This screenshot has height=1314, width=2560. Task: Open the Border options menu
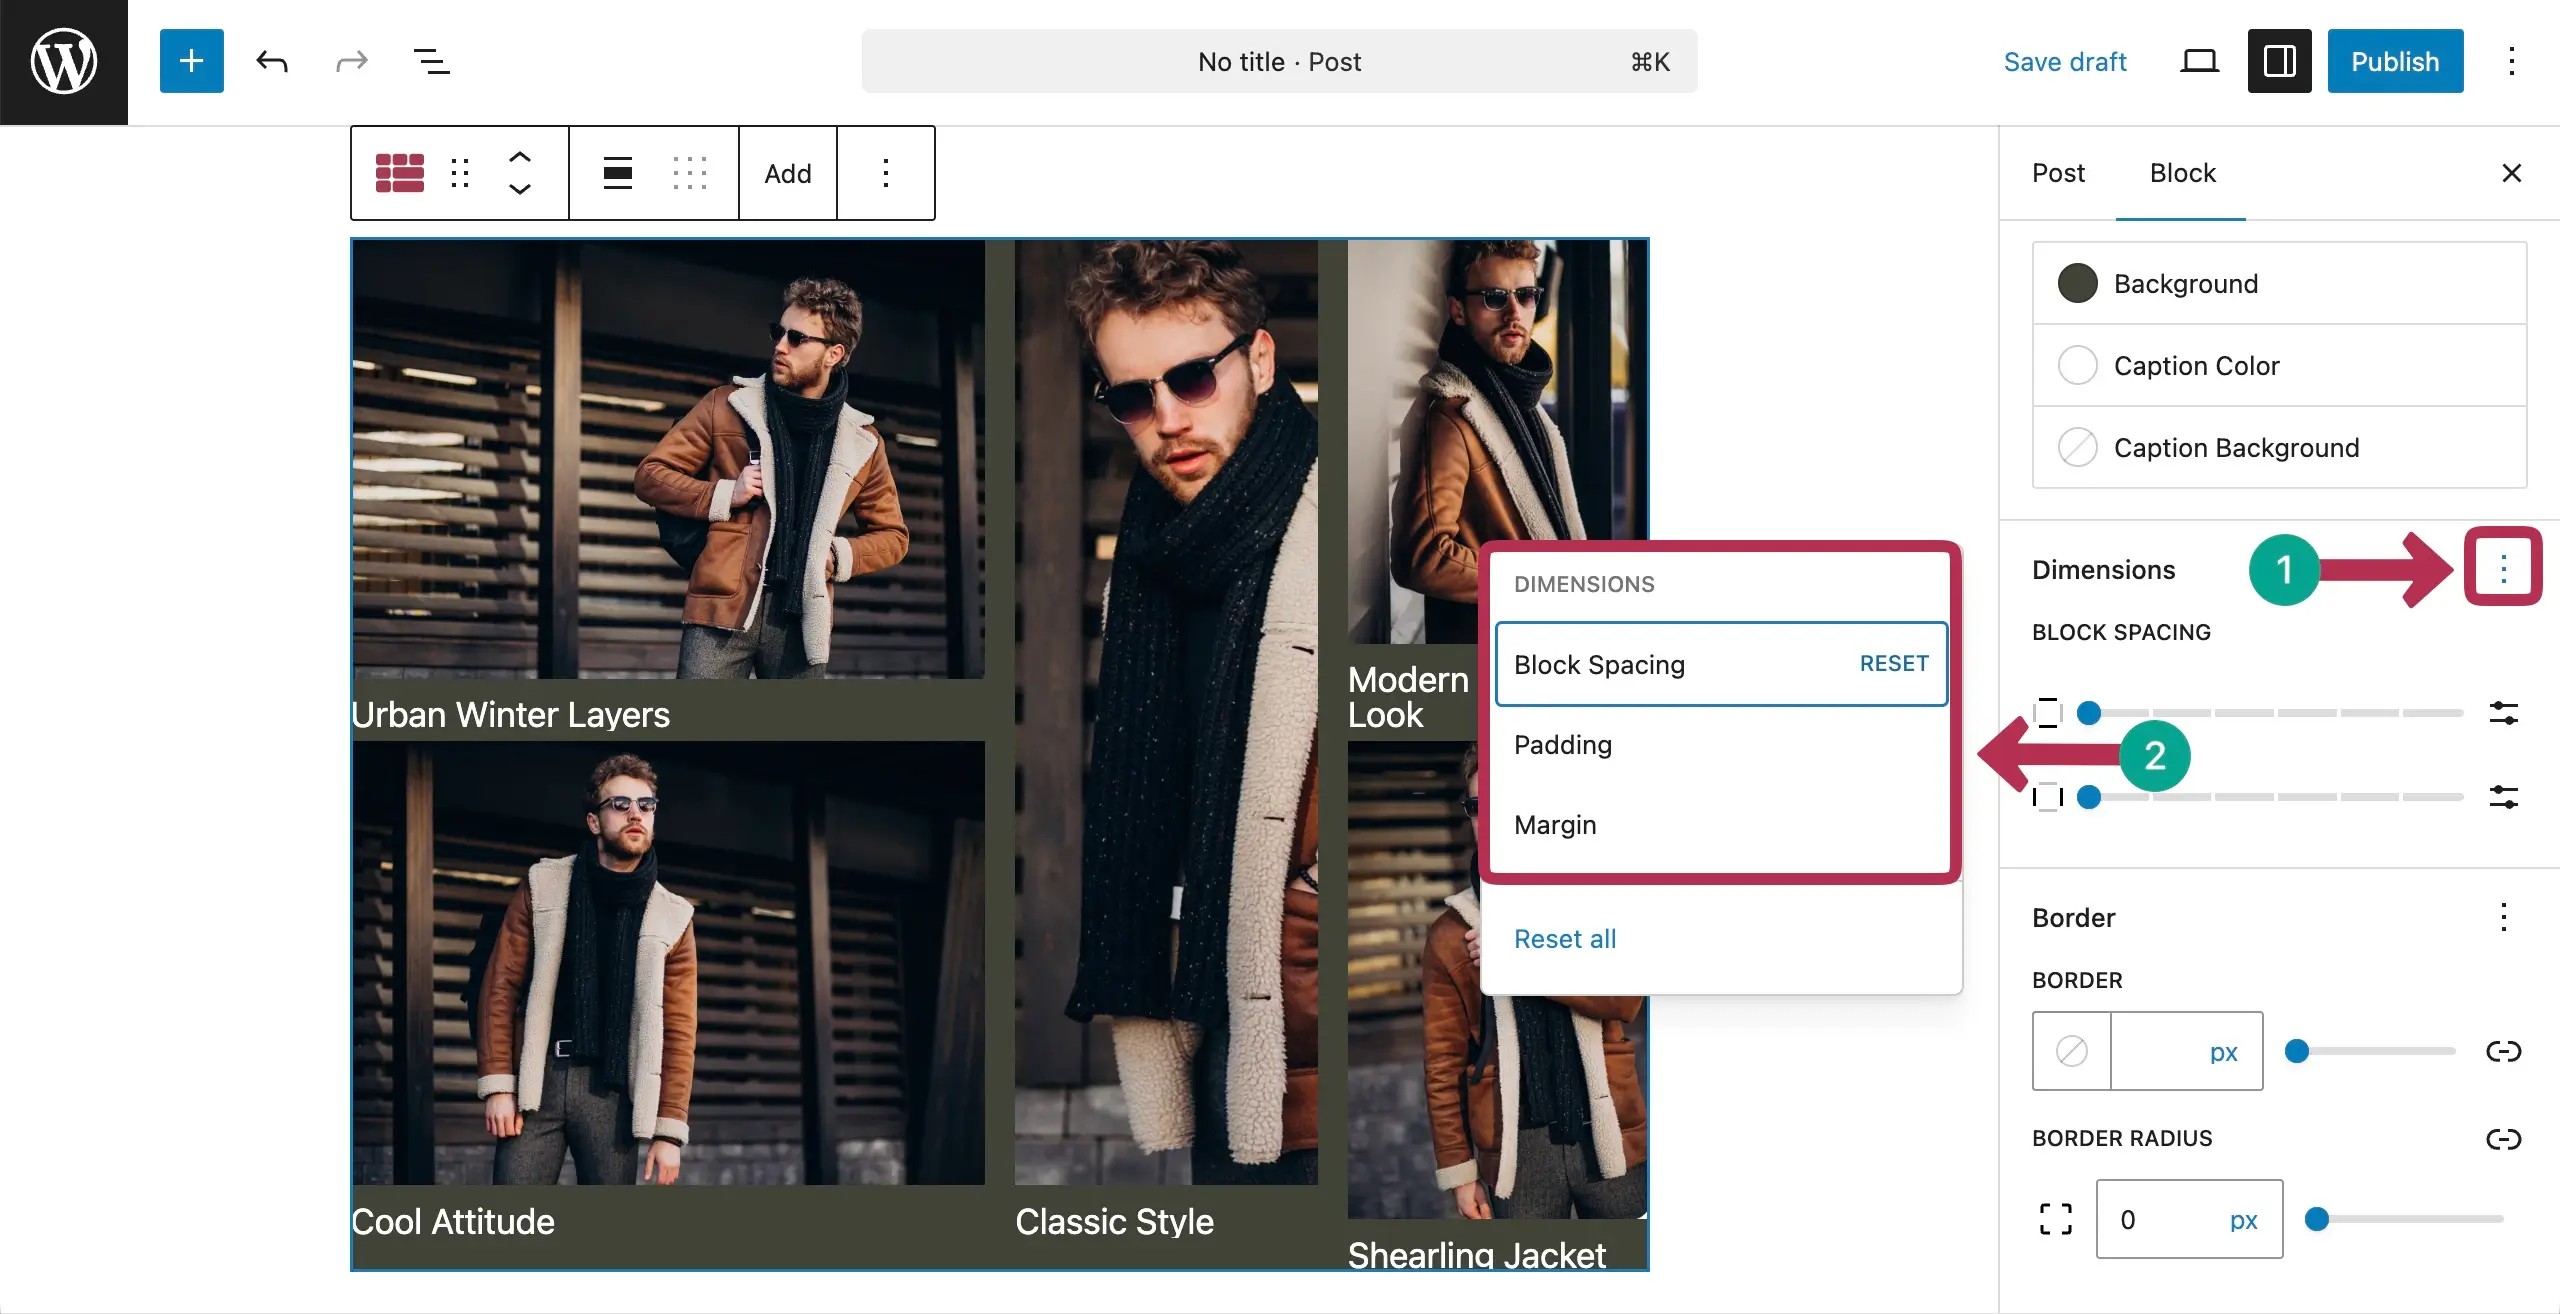[2505, 917]
